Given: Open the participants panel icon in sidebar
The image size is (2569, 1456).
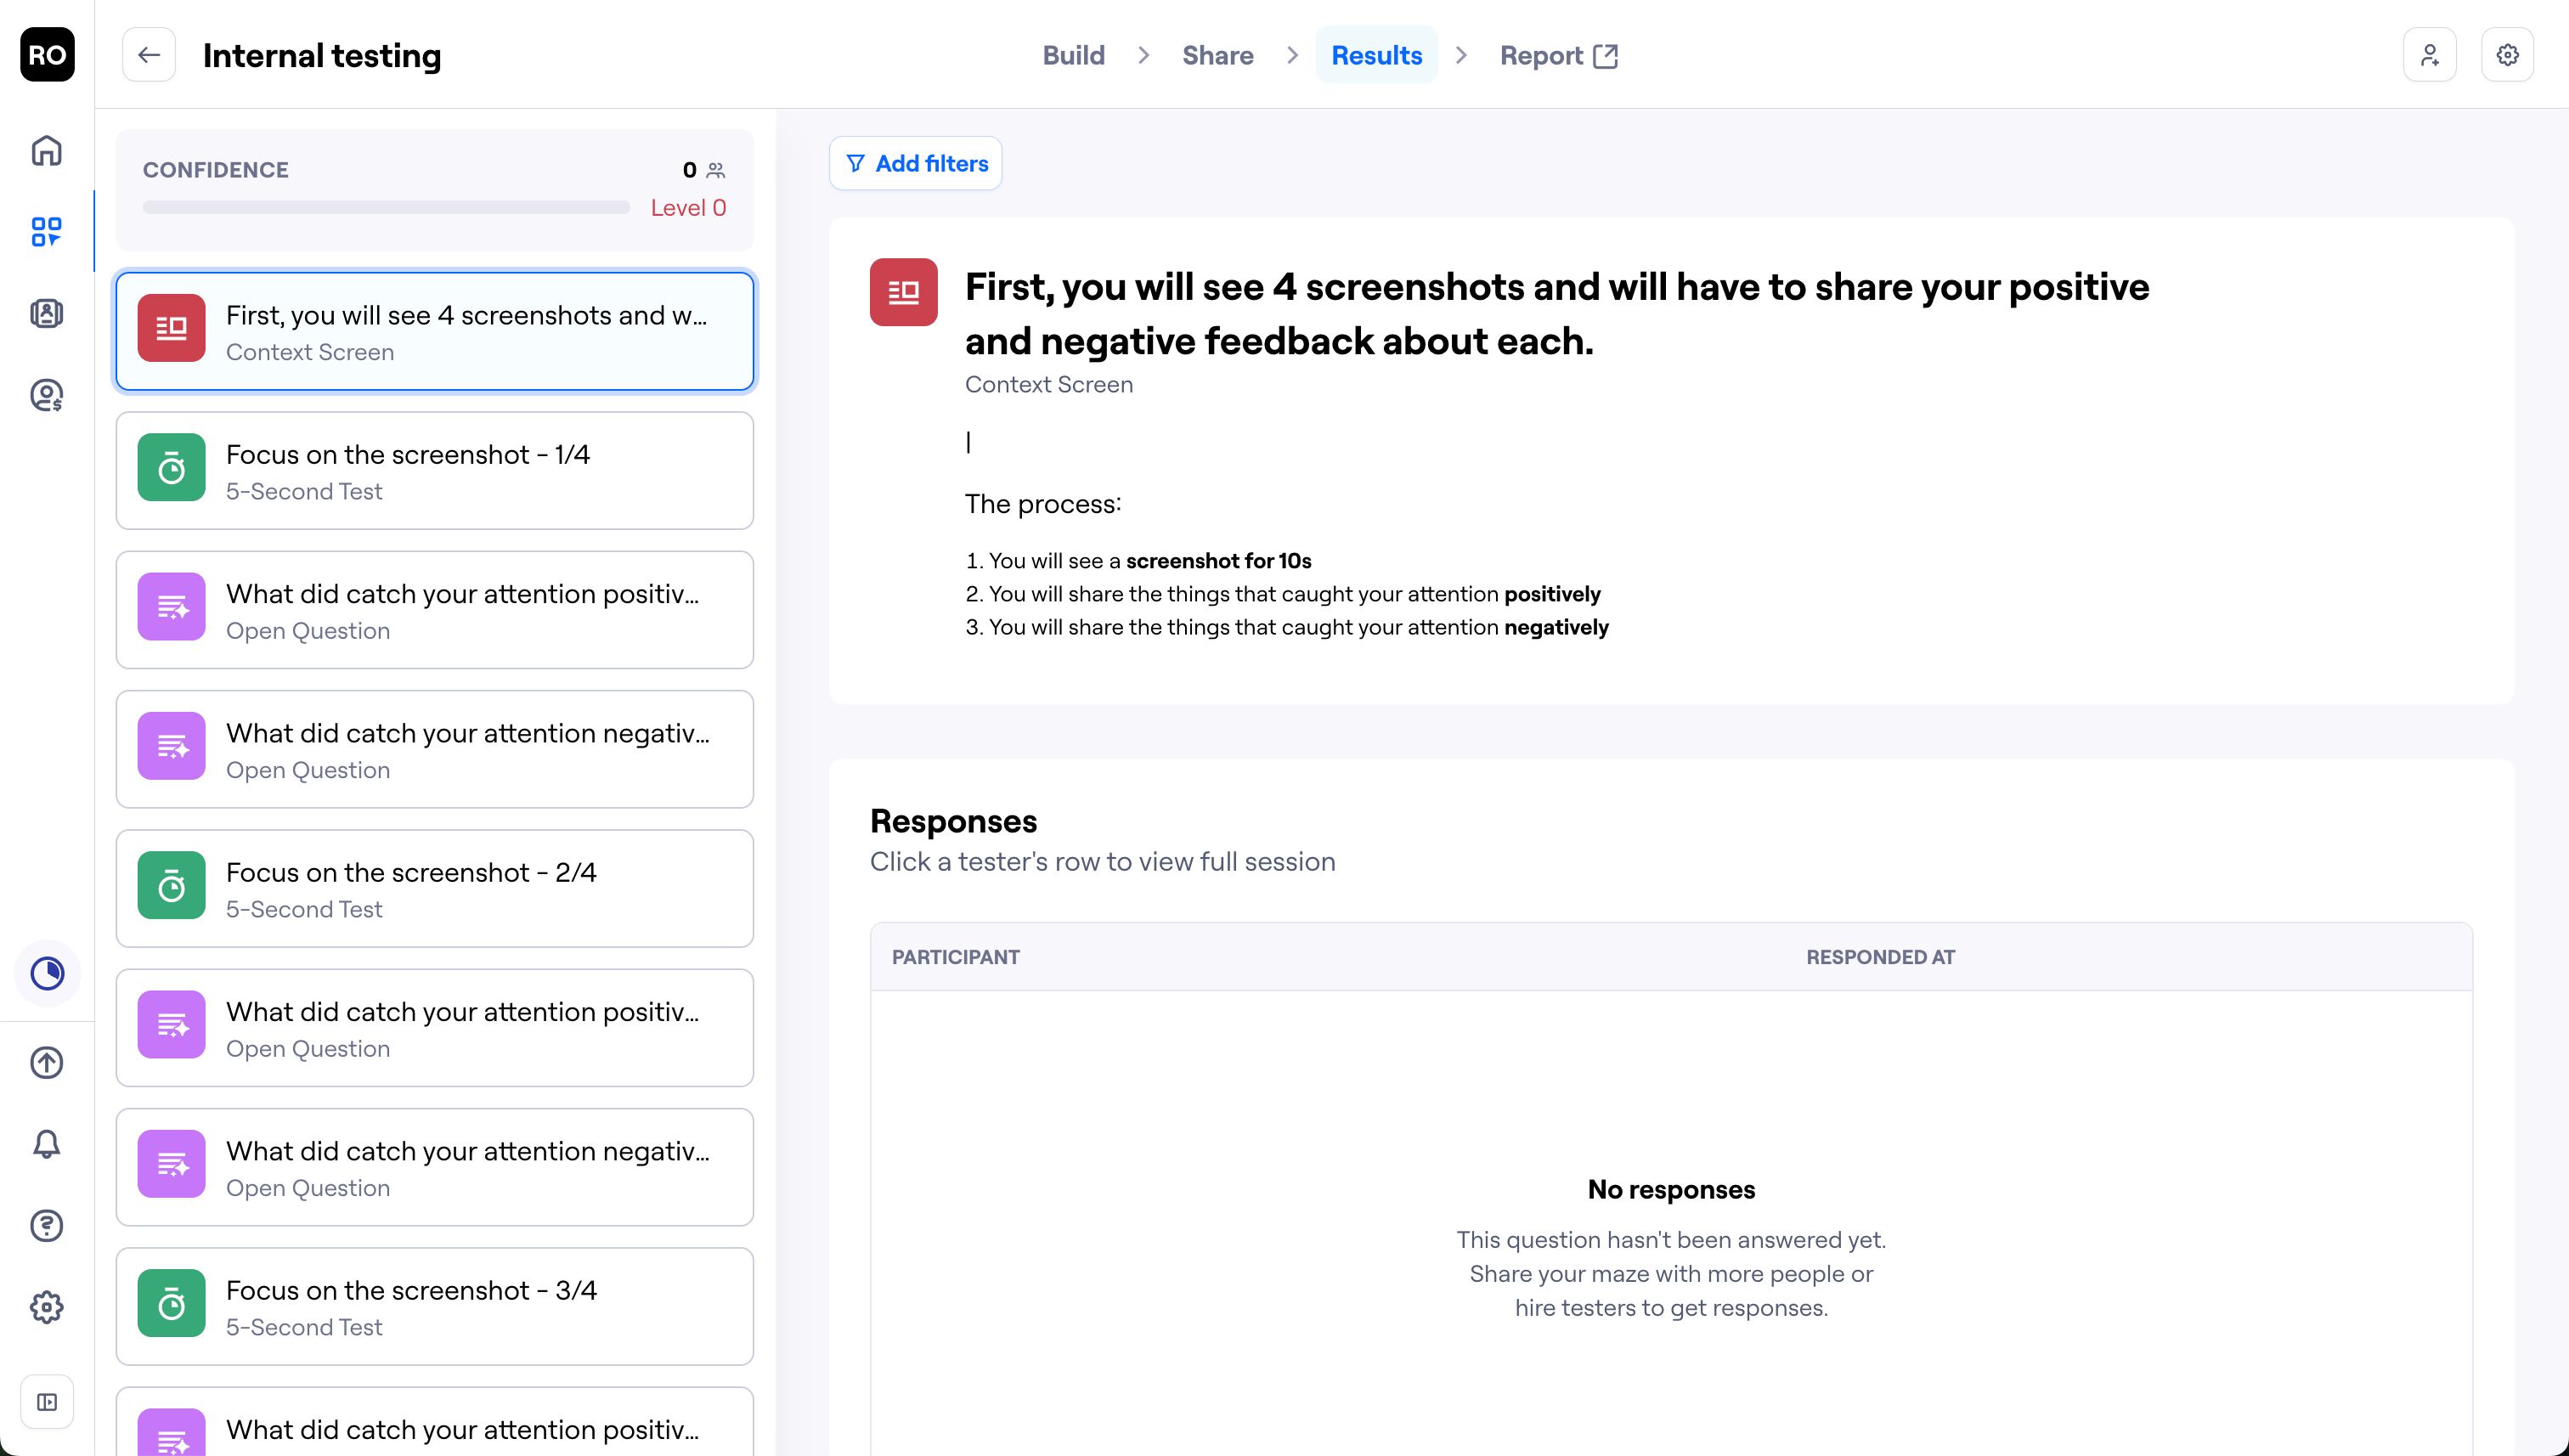Looking at the screenshot, I should (x=47, y=314).
